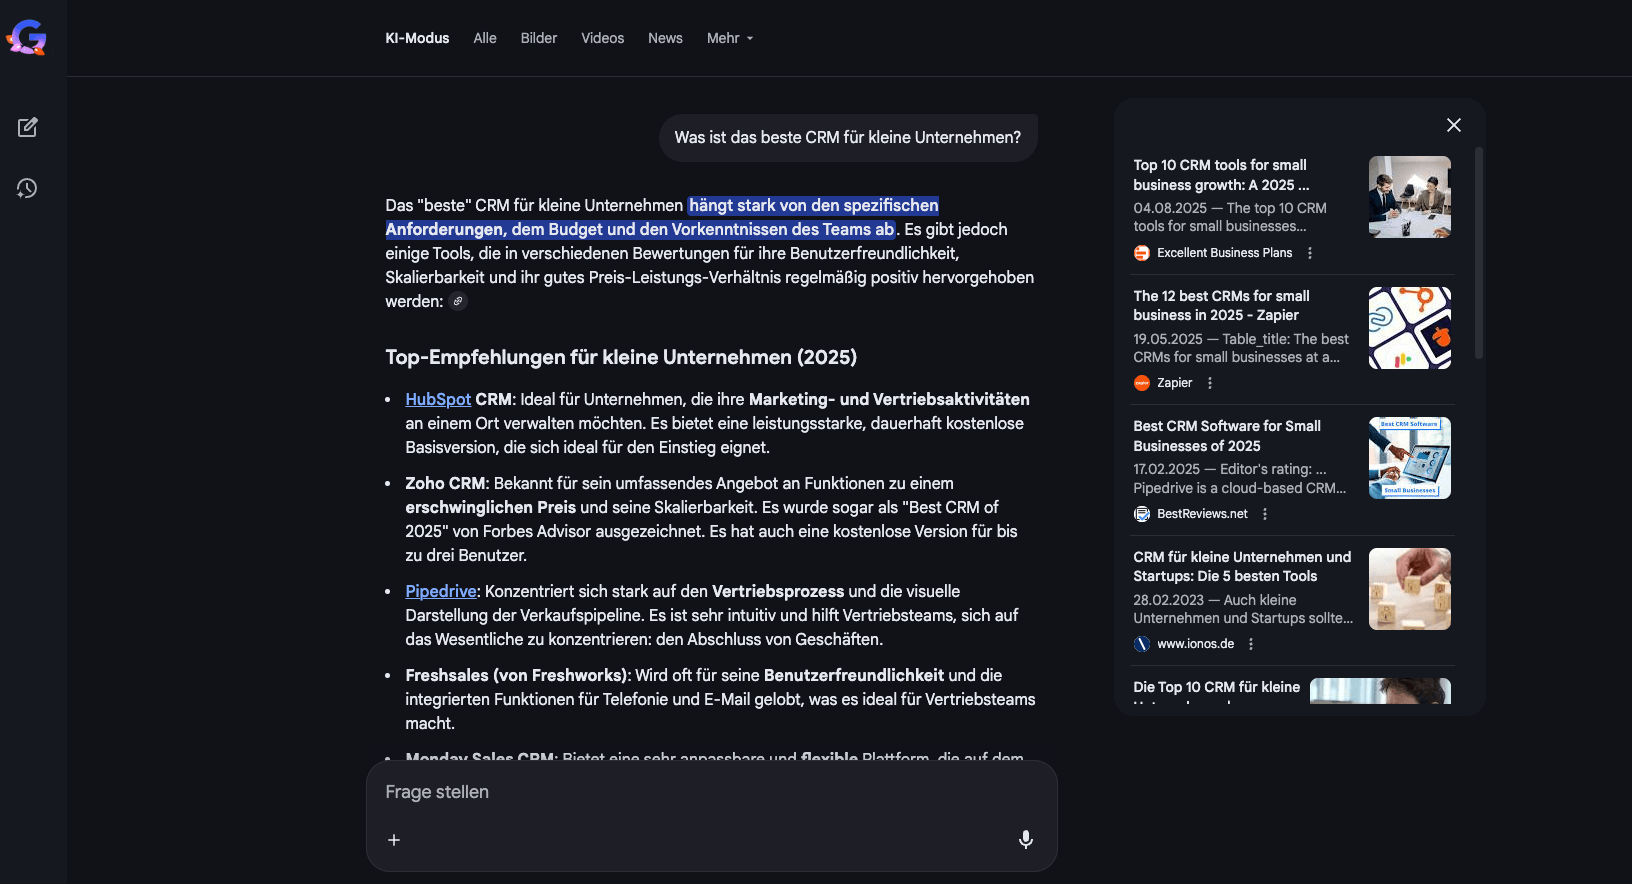Close the sources side panel
The height and width of the screenshot is (884, 1632).
click(x=1453, y=125)
